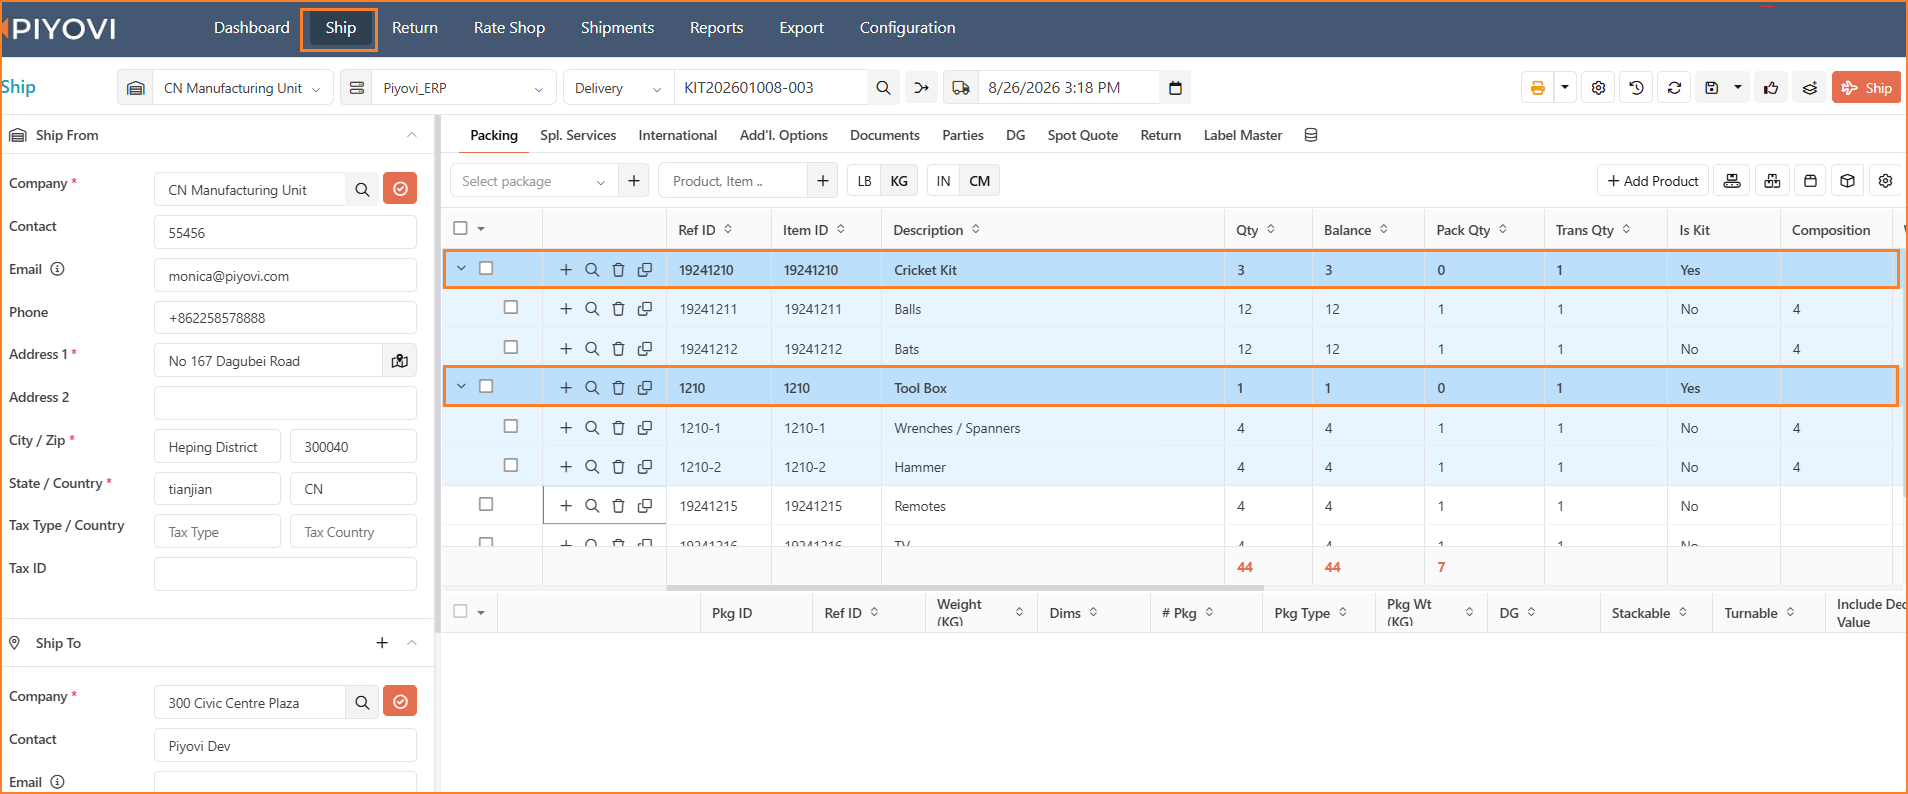The height and width of the screenshot is (794, 1908).
Task: Open the Configuration menu
Action: (907, 28)
